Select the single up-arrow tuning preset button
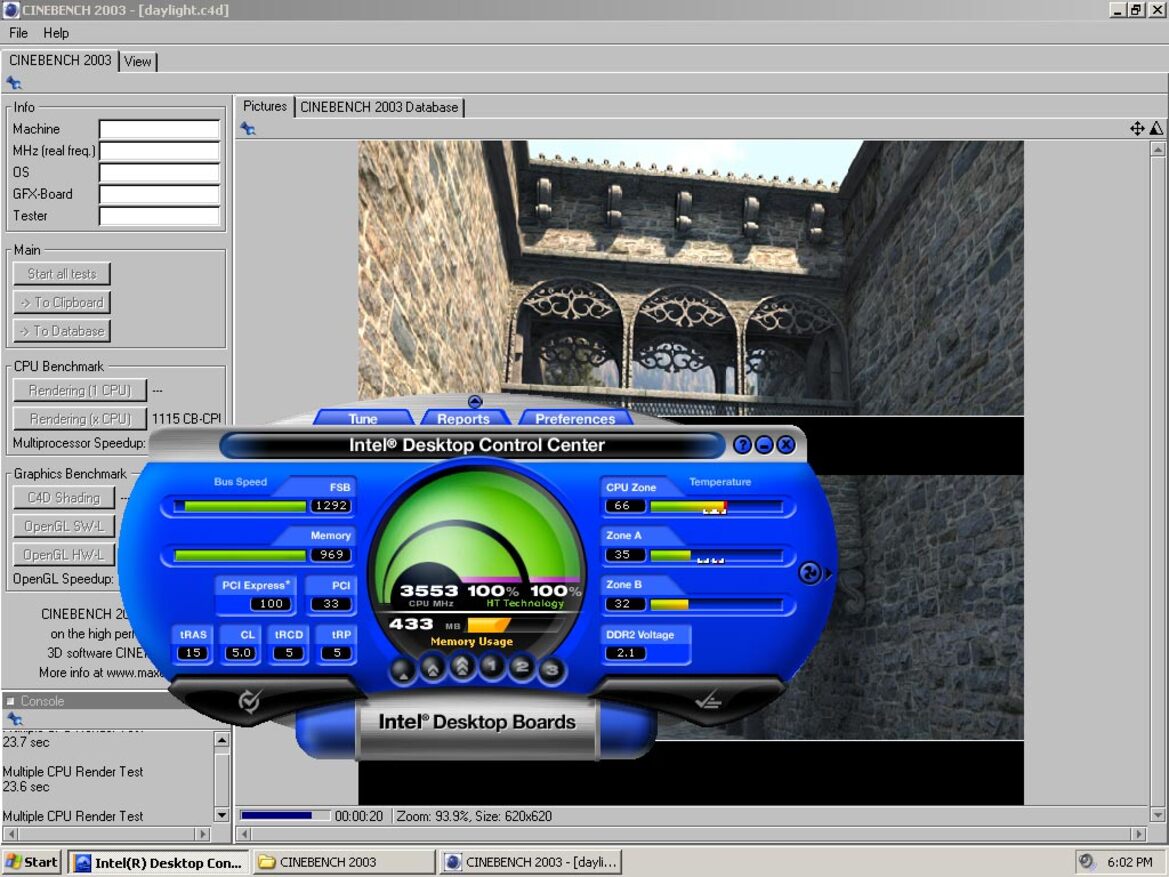The width and height of the screenshot is (1169, 877). point(403,670)
